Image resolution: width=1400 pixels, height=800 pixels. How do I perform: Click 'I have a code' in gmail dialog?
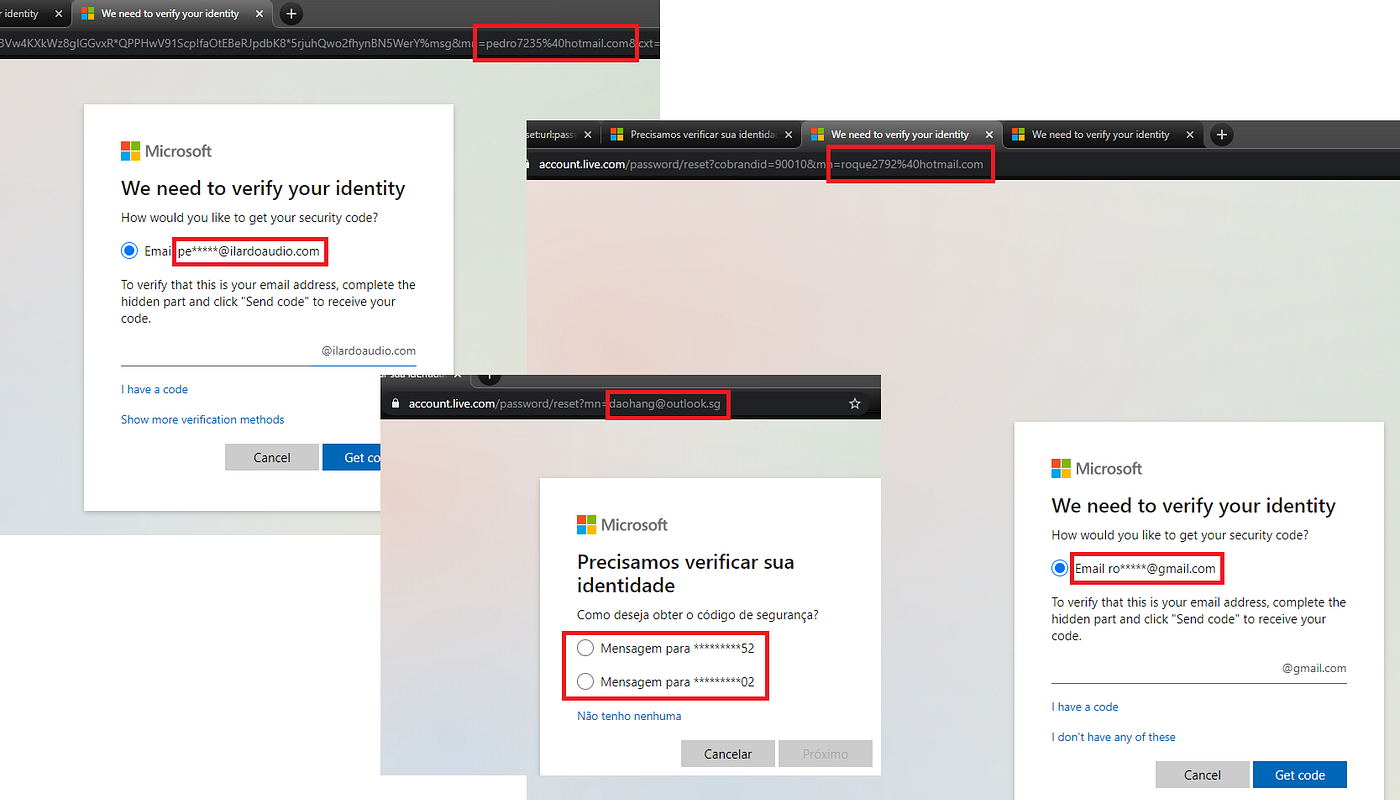1085,707
